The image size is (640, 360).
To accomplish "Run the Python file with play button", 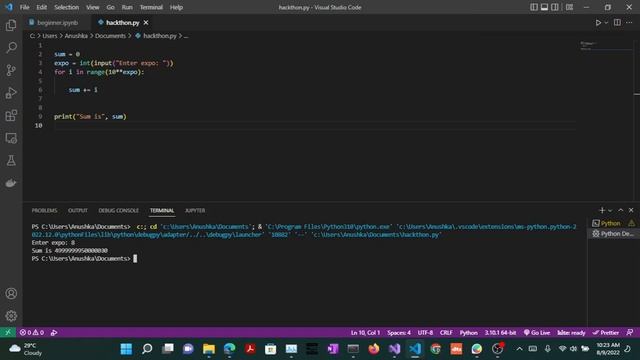I will pyautogui.click(x=598, y=23).
